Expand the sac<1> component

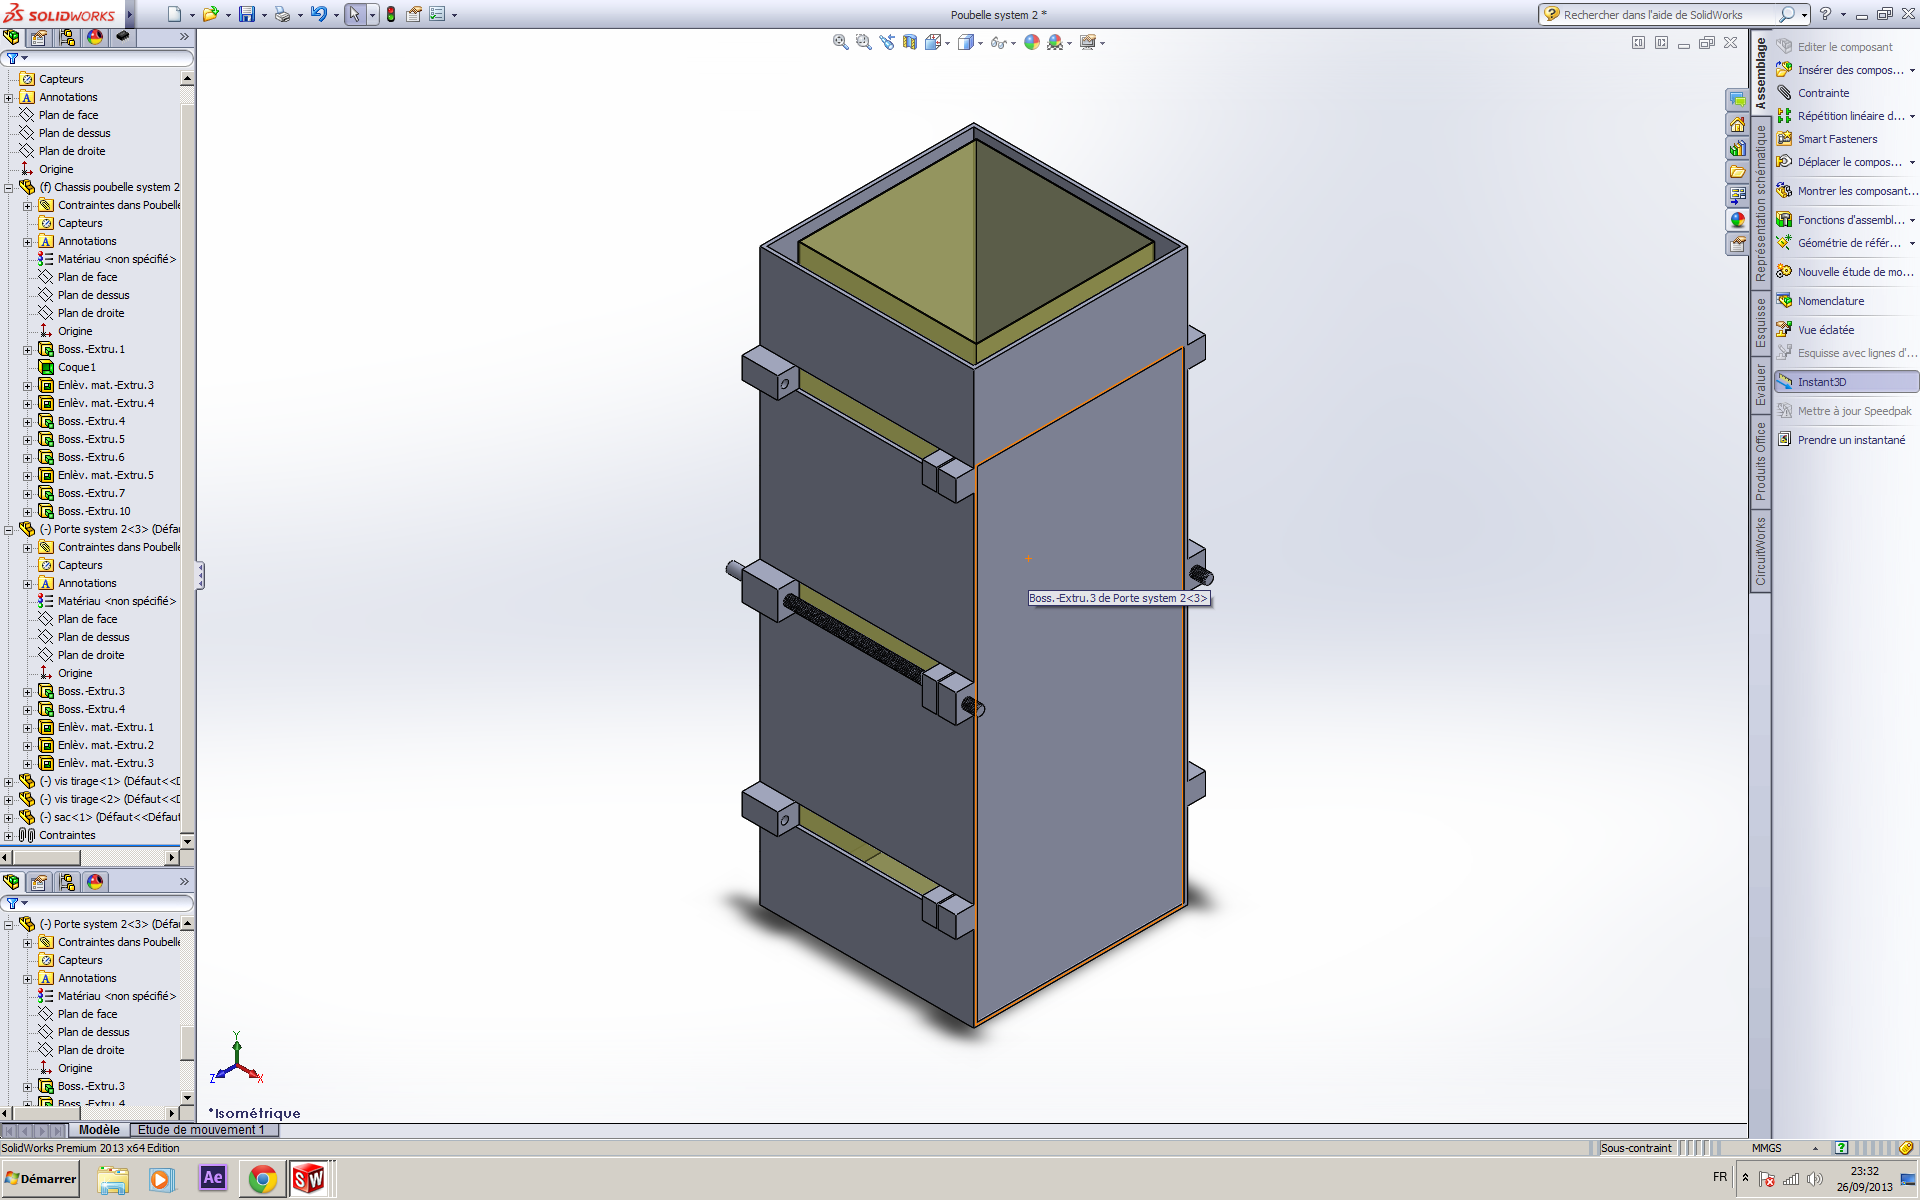[9, 818]
